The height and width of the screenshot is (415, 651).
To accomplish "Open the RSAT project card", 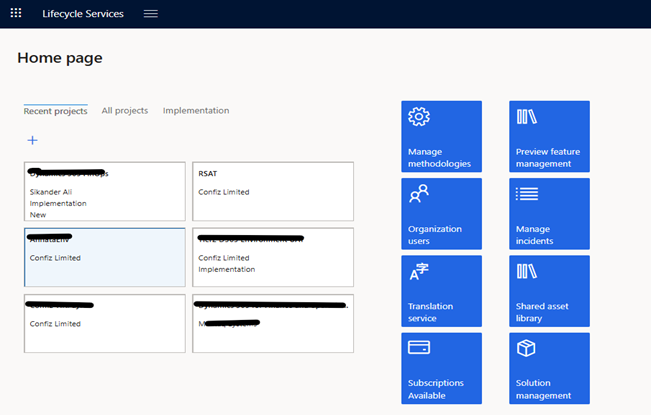I will point(273,191).
